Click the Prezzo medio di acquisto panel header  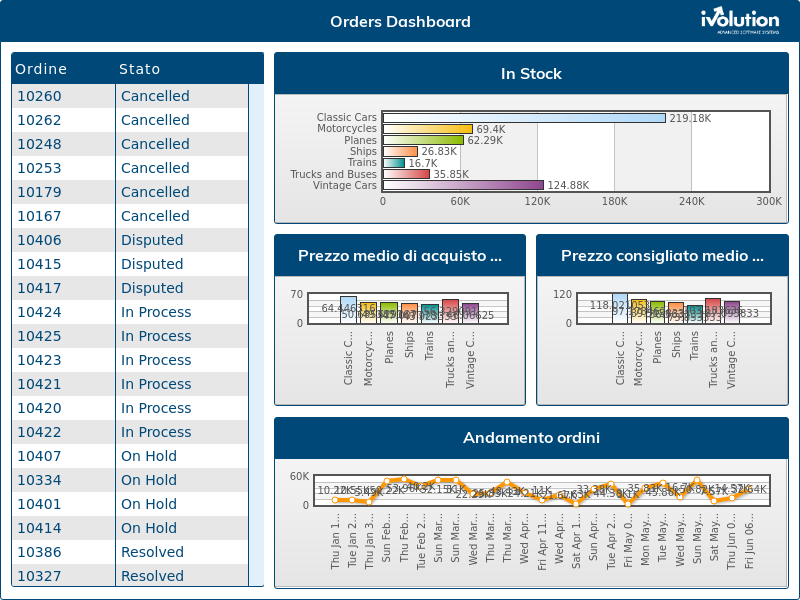tap(399, 255)
